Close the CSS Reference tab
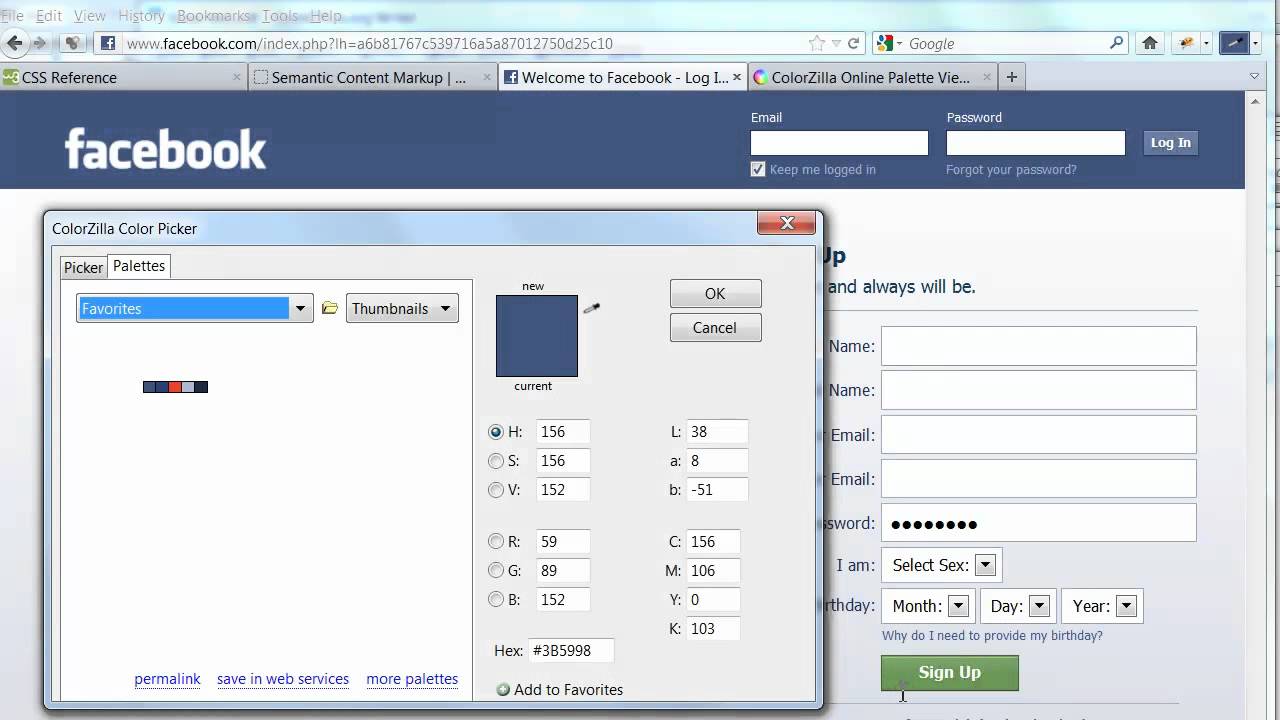This screenshot has width=1280, height=720. pos(237,77)
